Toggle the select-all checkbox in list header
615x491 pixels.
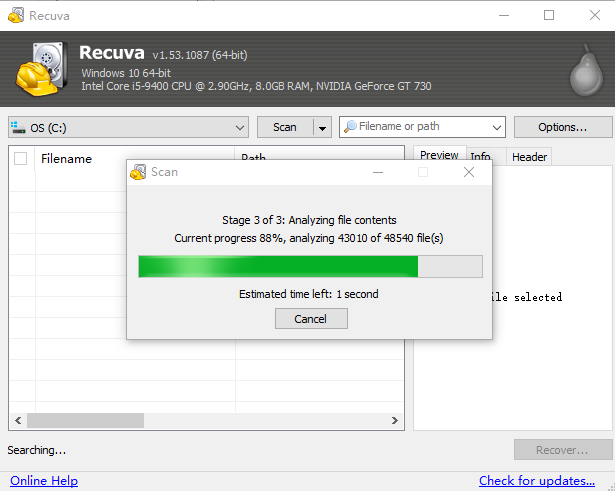(21, 158)
